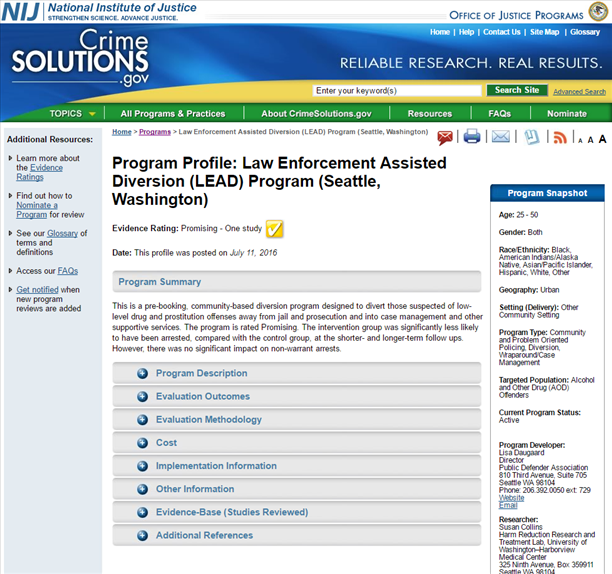Click the keyword search input field
This screenshot has height=574, width=612.
pyautogui.click(x=397, y=91)
